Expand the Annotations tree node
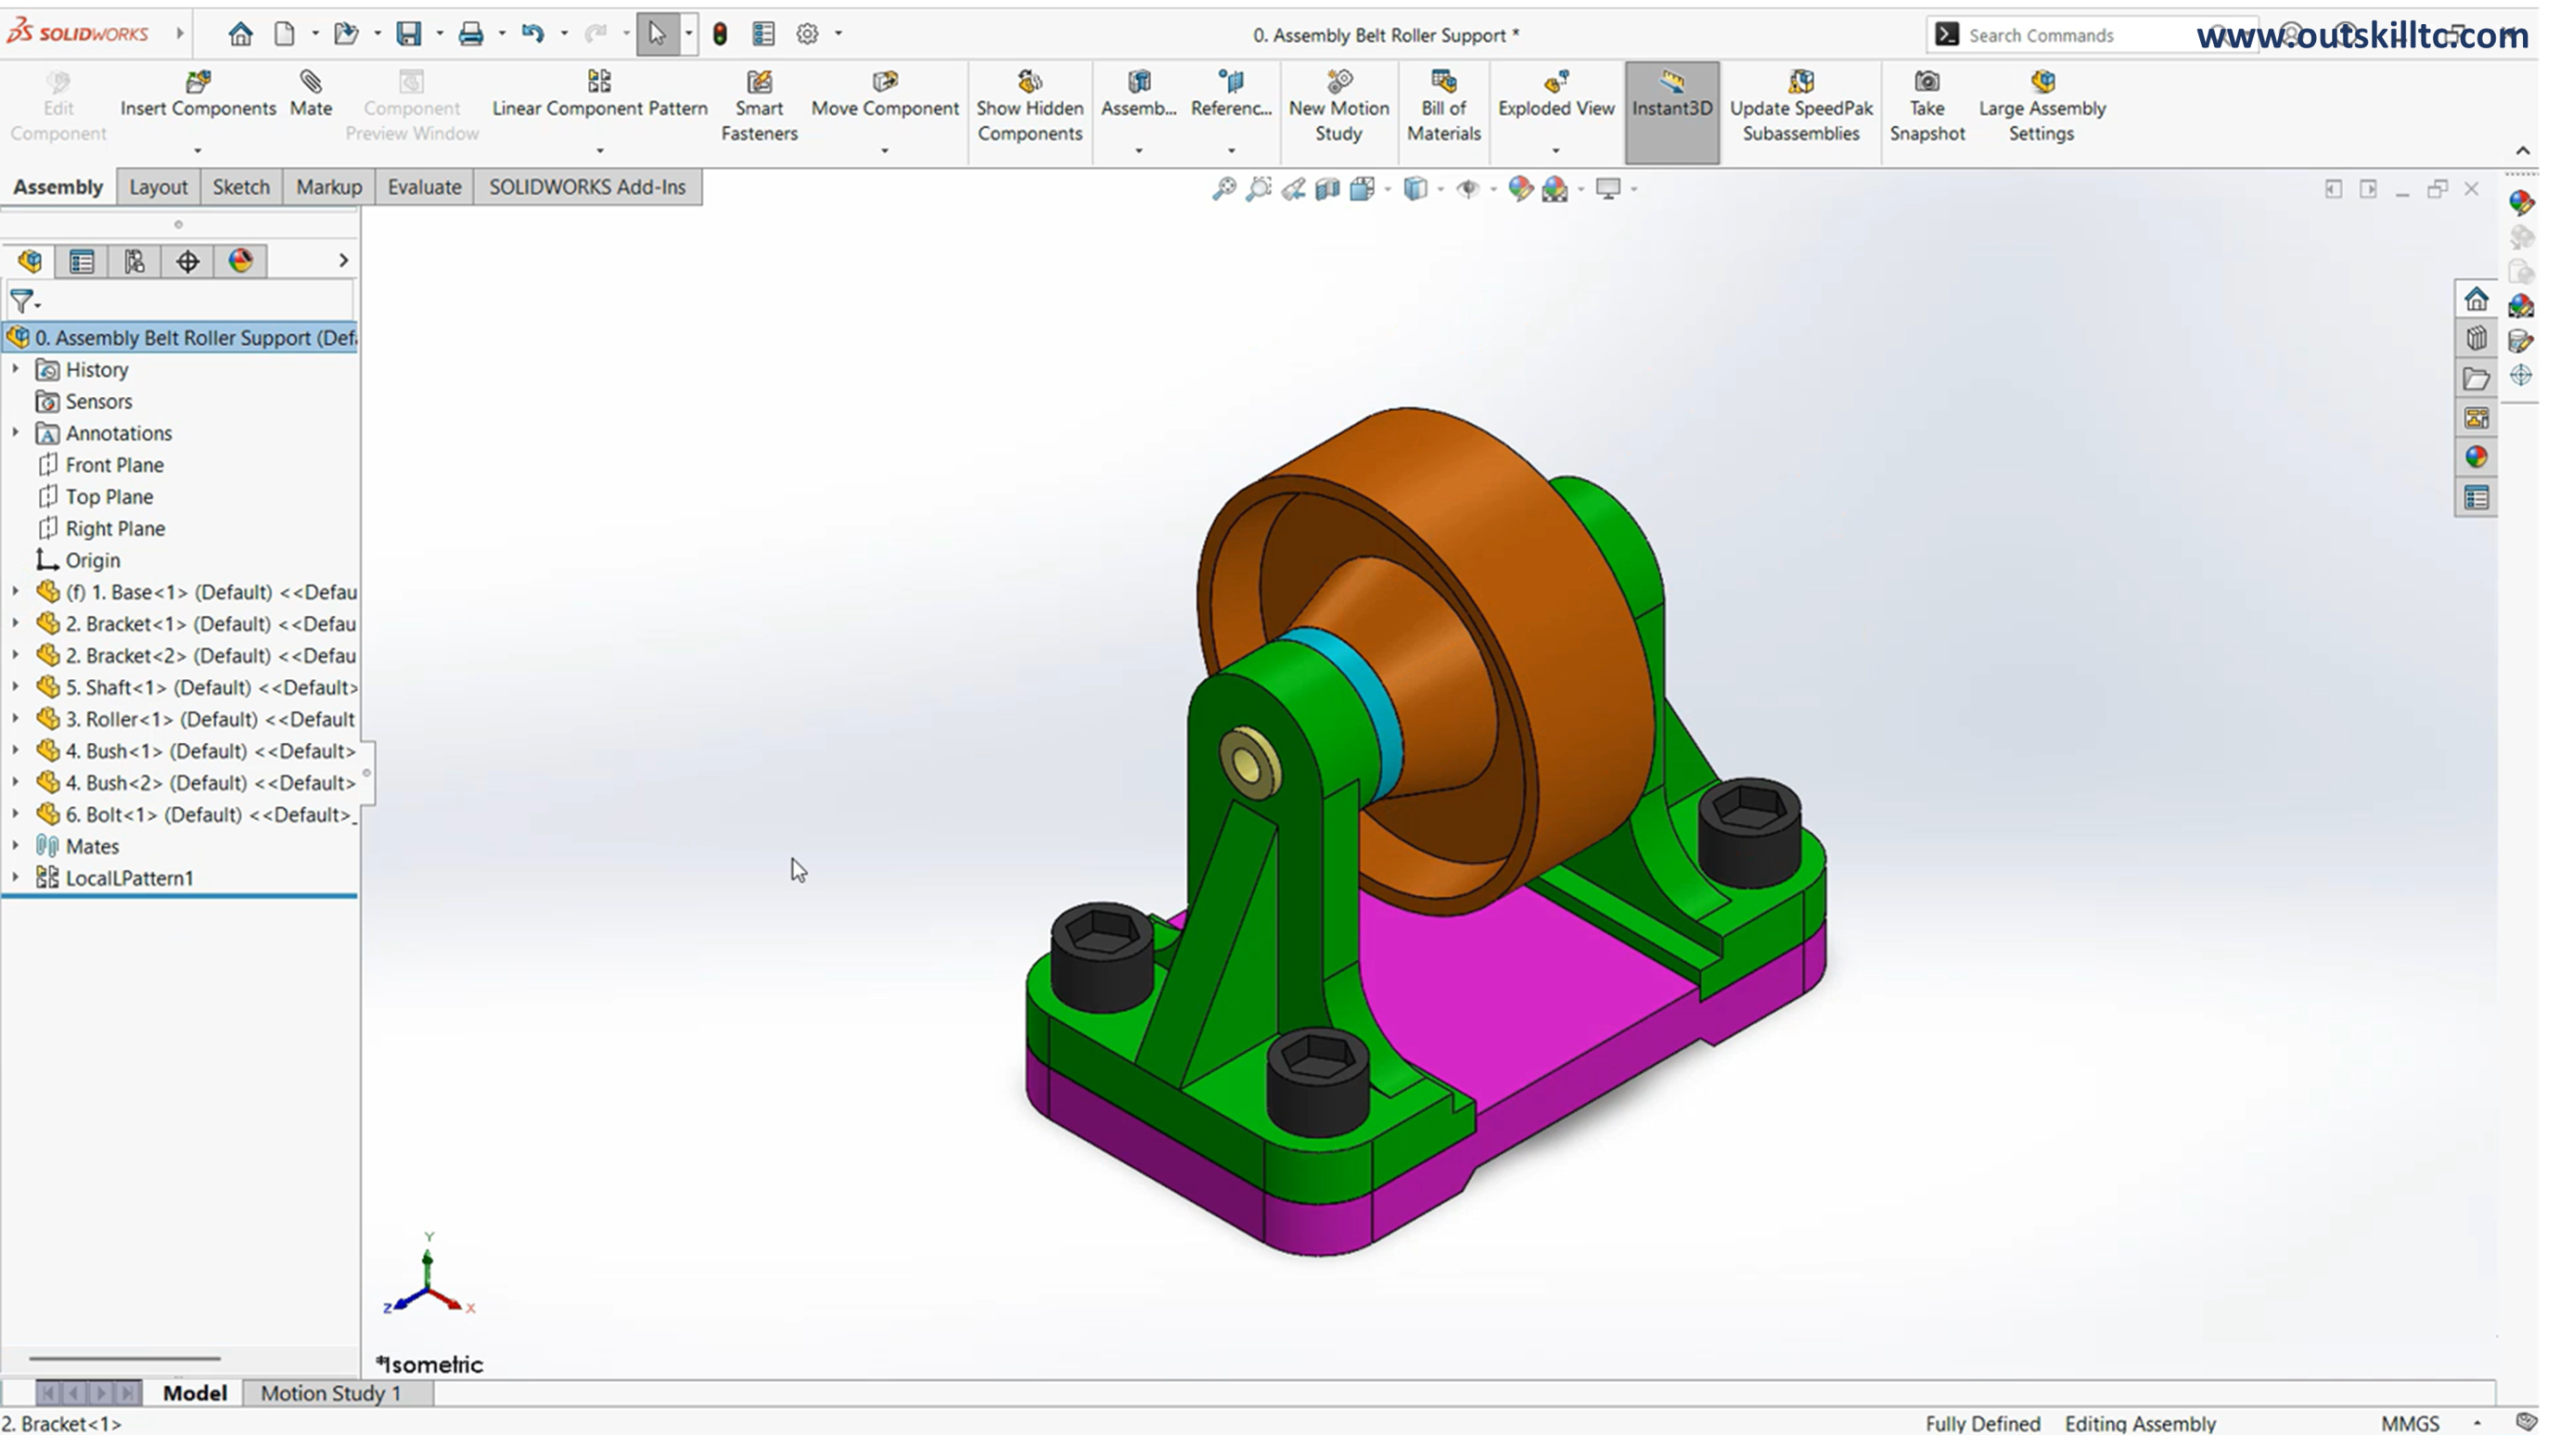The height and width of the screenshot is (1435, 2560). tap(15, 433)
